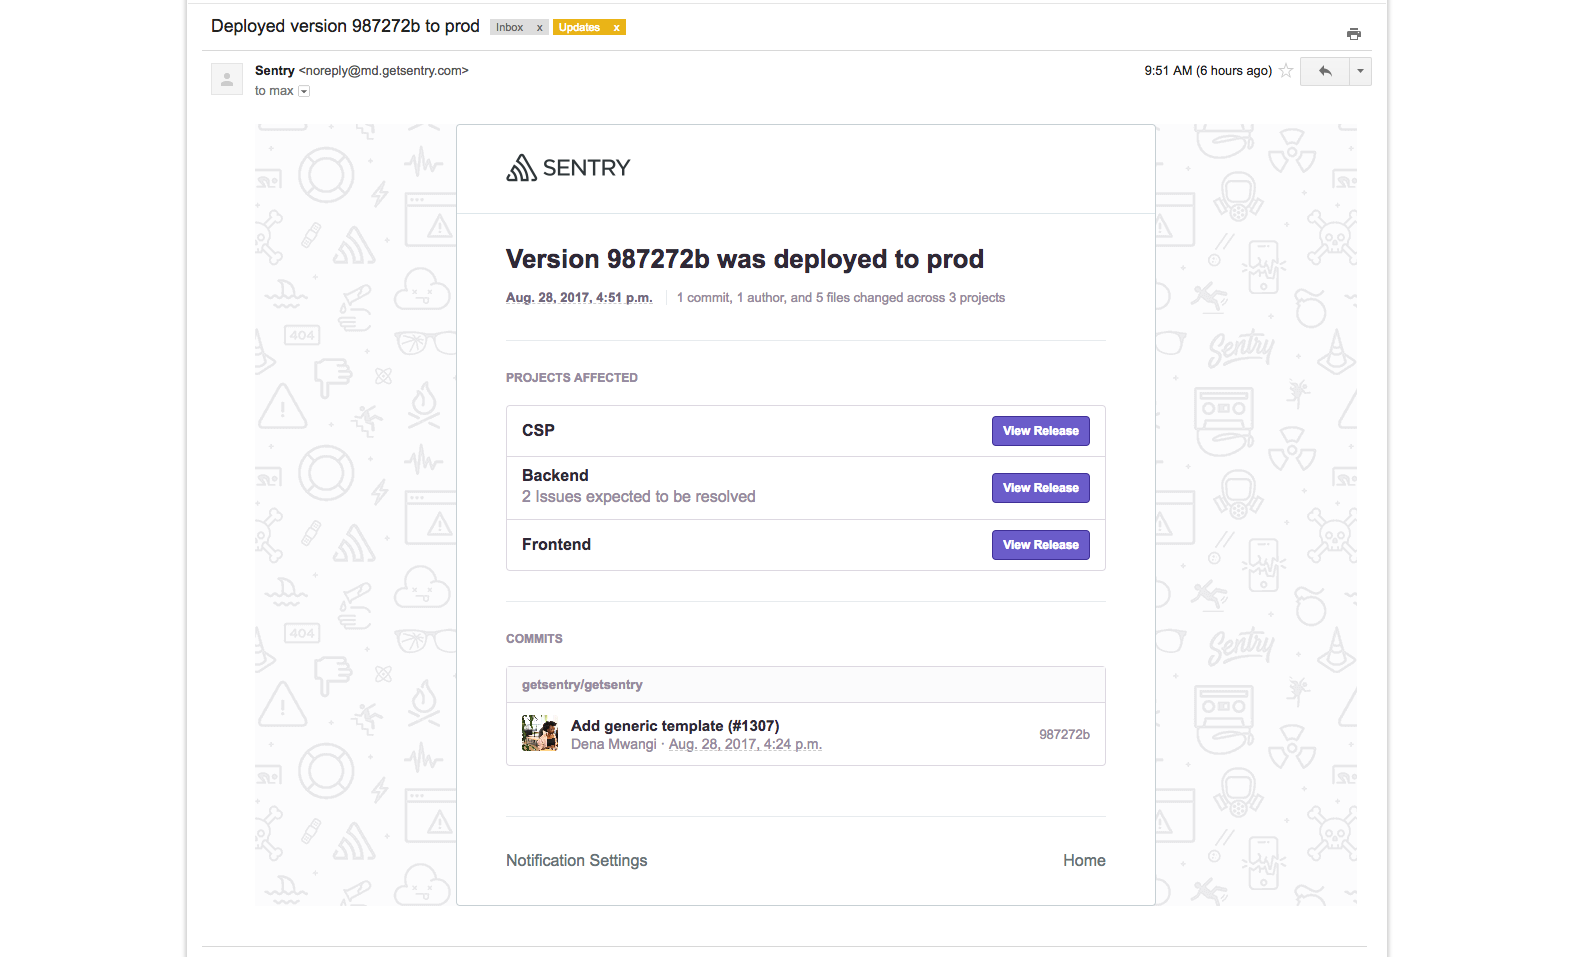1570x957 pixels.
Task: Click commit hash 987272b
Action: pyautogui.click(x=1064, y=735)
